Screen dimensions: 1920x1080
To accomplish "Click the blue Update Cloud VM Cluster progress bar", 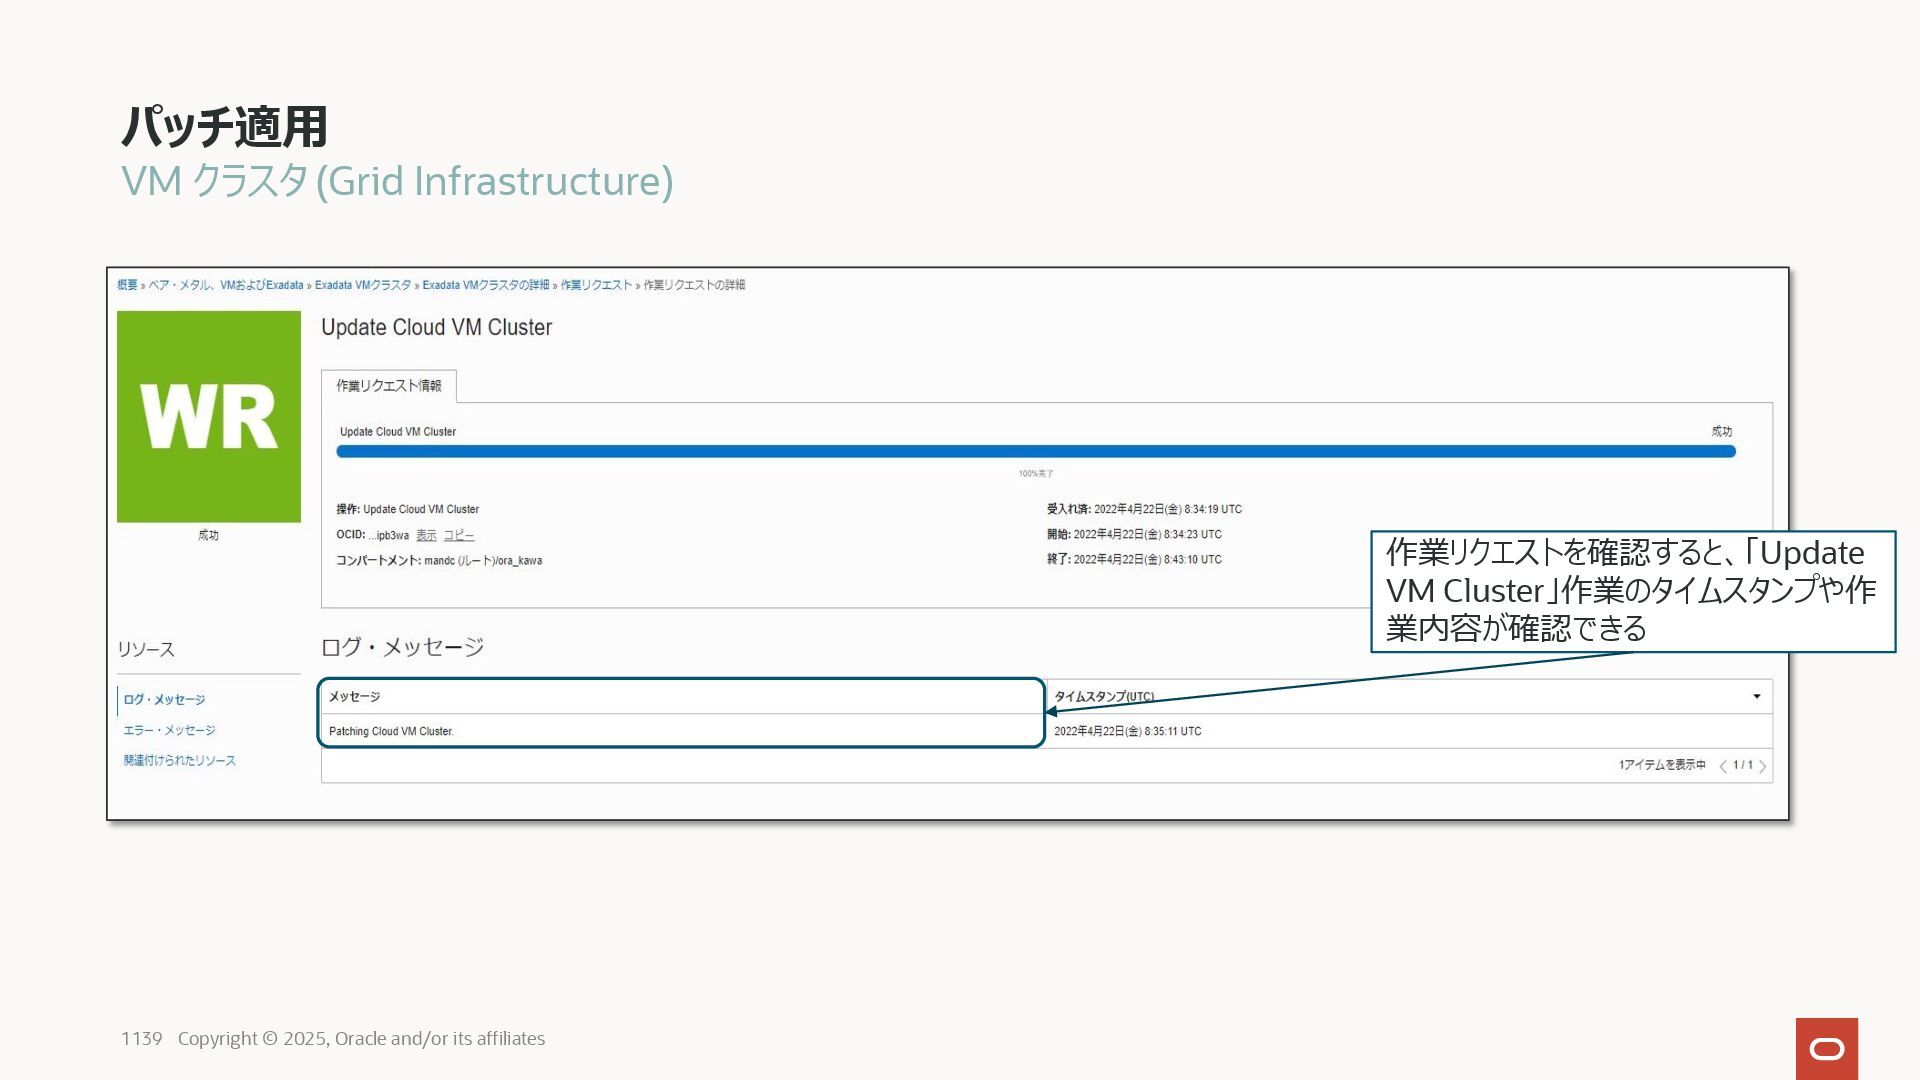I will pyautogui.click(x=1035, y=452).
